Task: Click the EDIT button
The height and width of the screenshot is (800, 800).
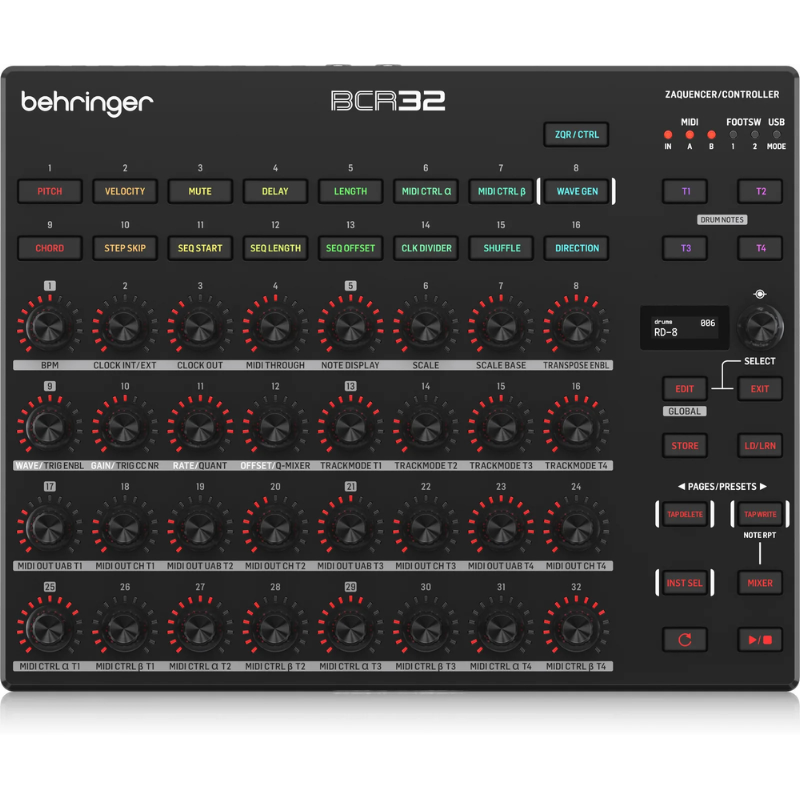Action: tap(685, 389)
